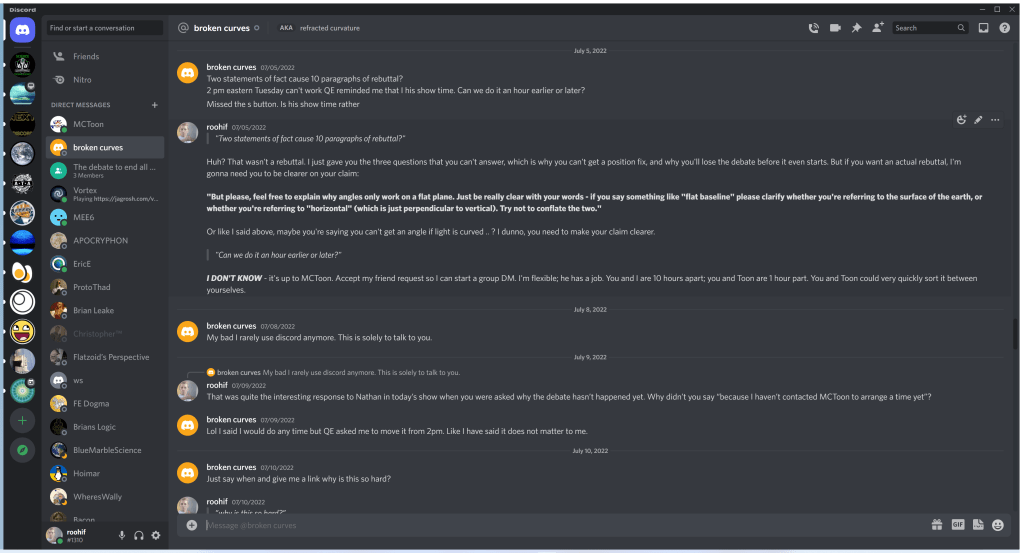Click the gift Nitro icon

click(x=937, y=524)
